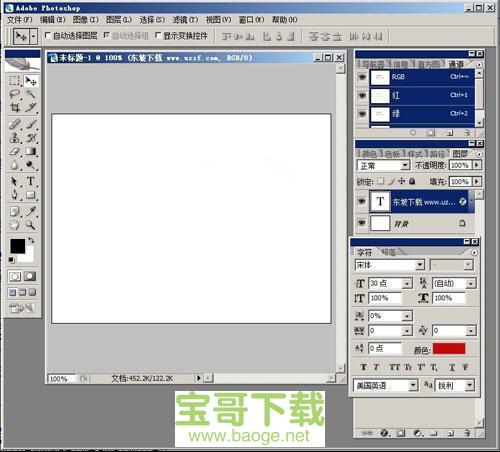Select the Zoom tool
The image size is (500, 452).
[x=31, y=225]
